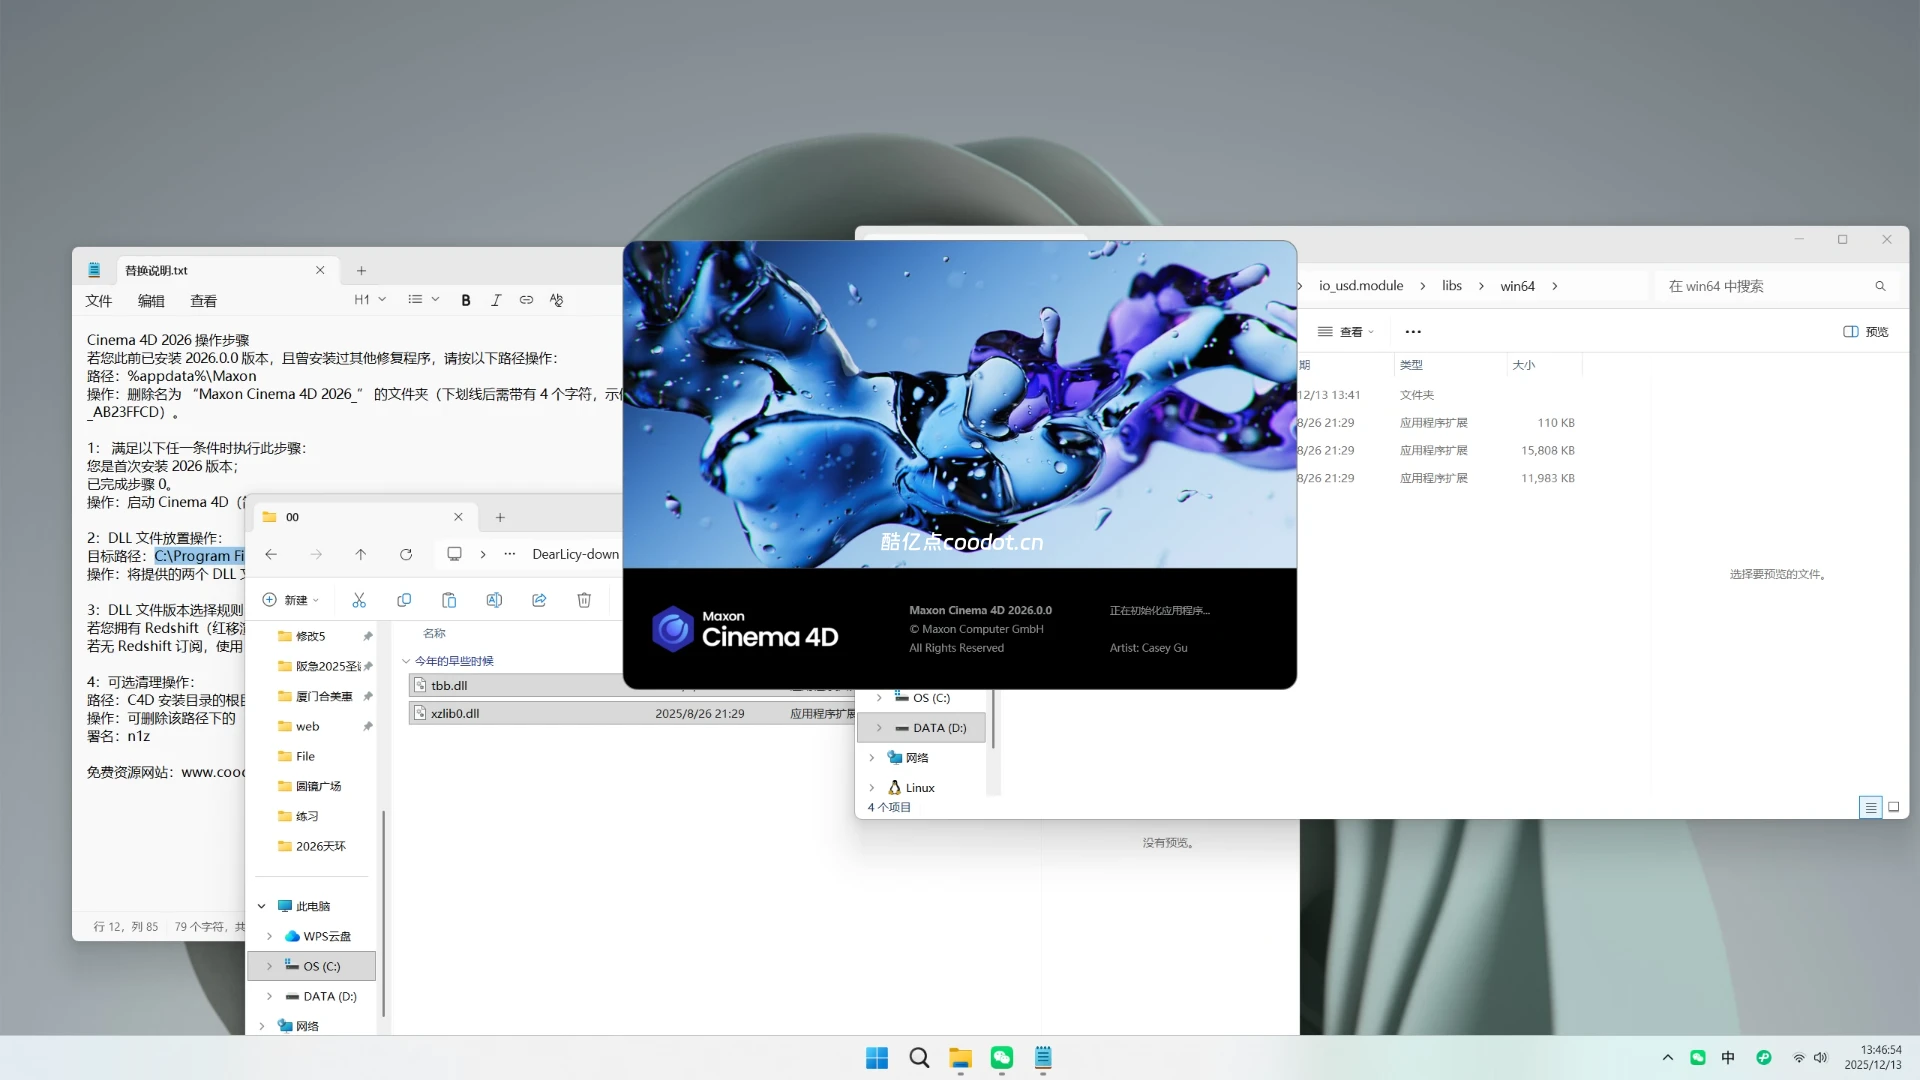
Task: Open the bullet list dropdown
Action: tap(422, 299)
